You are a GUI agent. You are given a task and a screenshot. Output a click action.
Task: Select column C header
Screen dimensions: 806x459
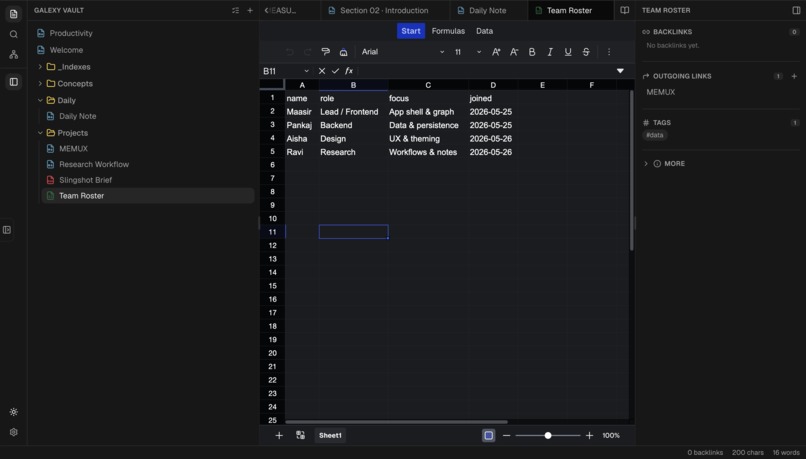428,85
